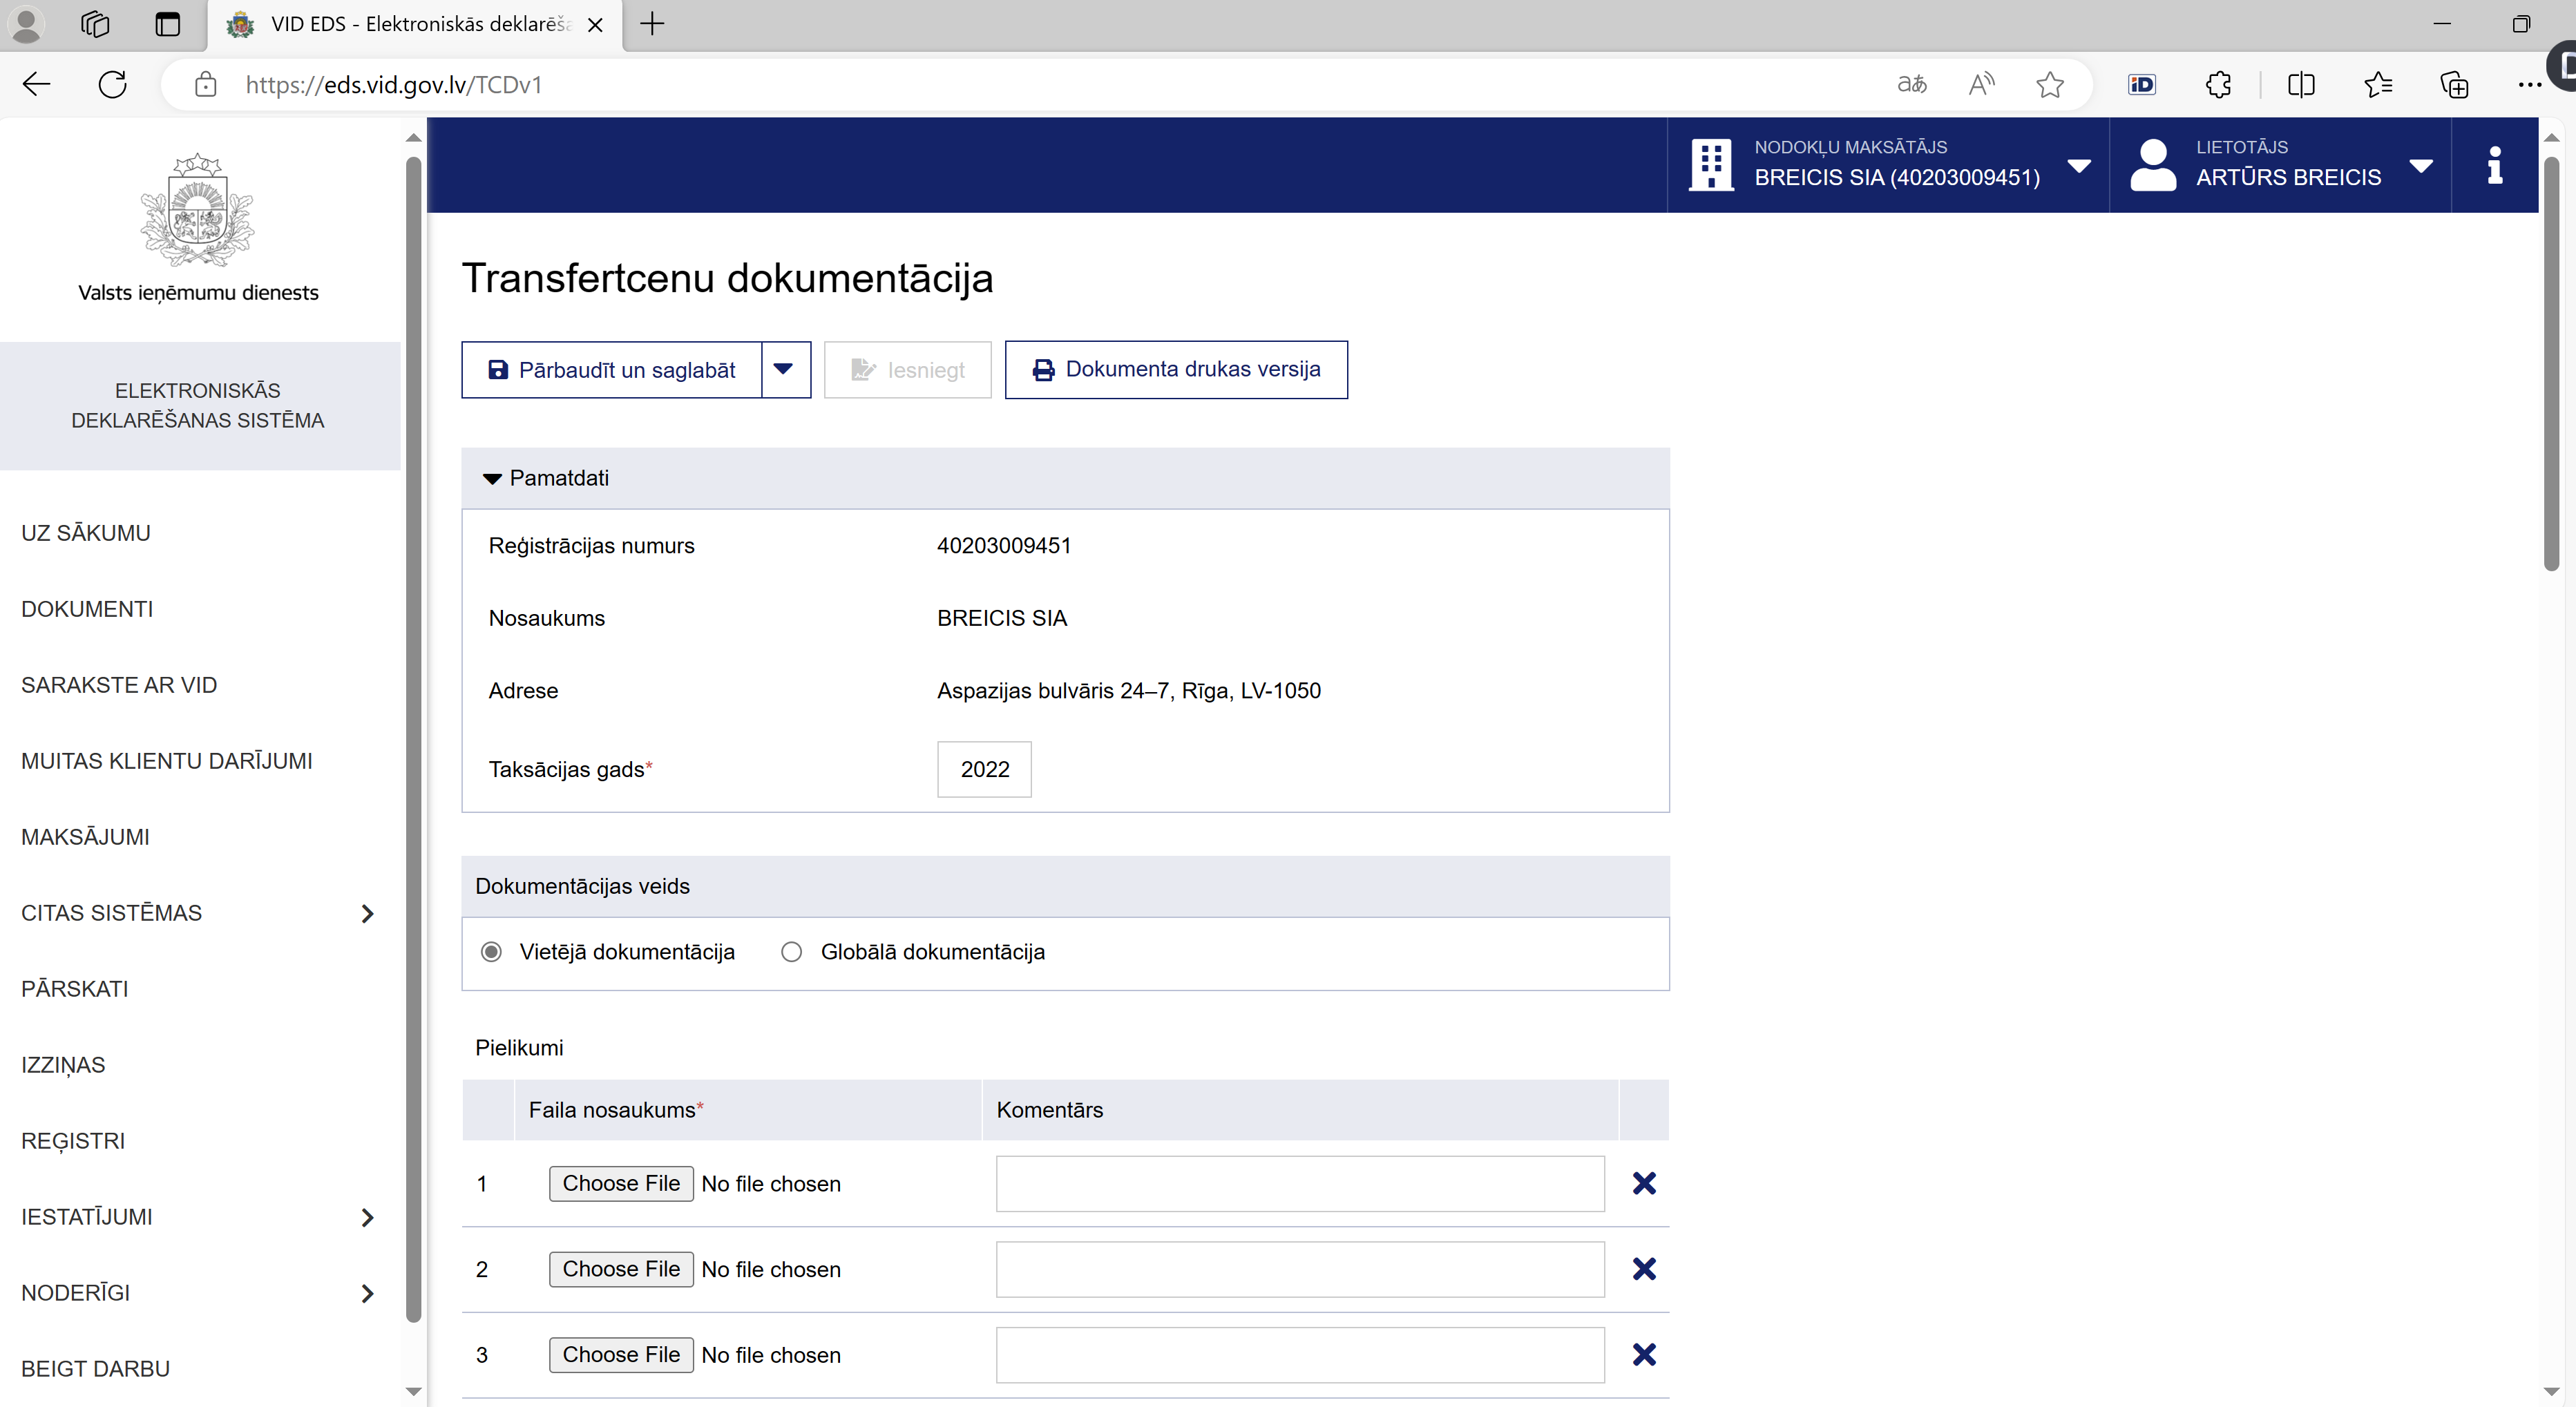Click the Taksācijas gads field
Screen dimensions: 2576x1407
pyautogui.click(x=984, y=769)
